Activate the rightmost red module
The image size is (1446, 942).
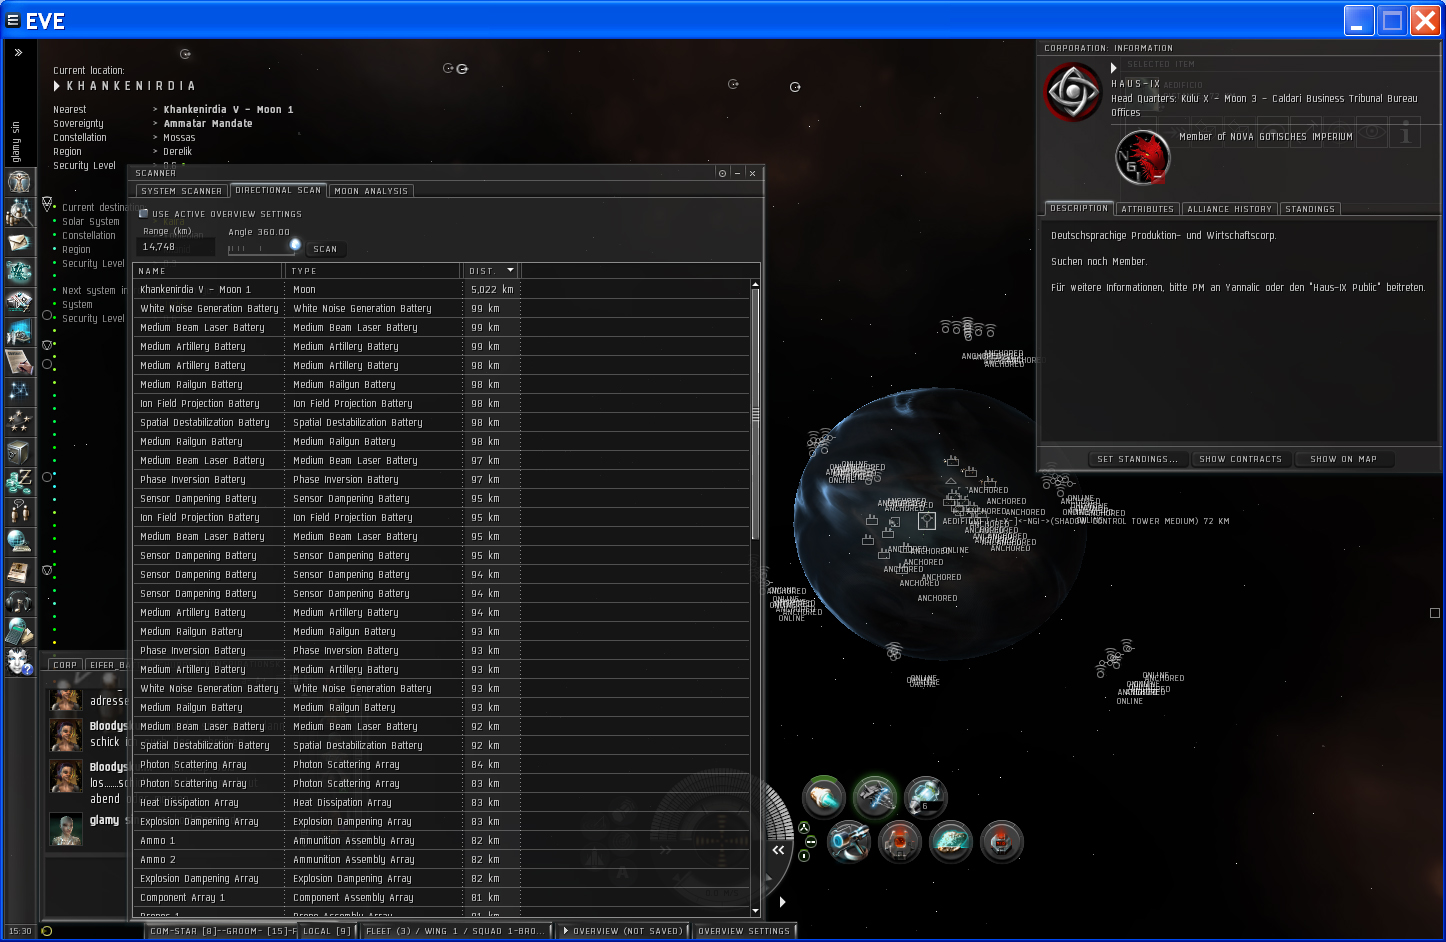1001,841
